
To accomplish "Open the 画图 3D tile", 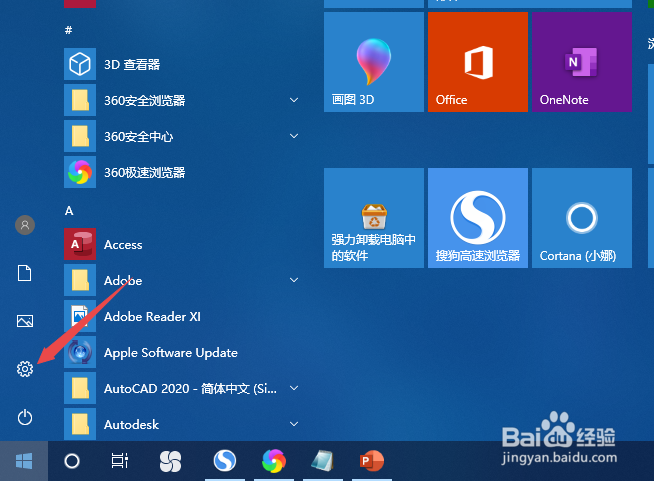I will pyautogui.click(x=374, y=62).
